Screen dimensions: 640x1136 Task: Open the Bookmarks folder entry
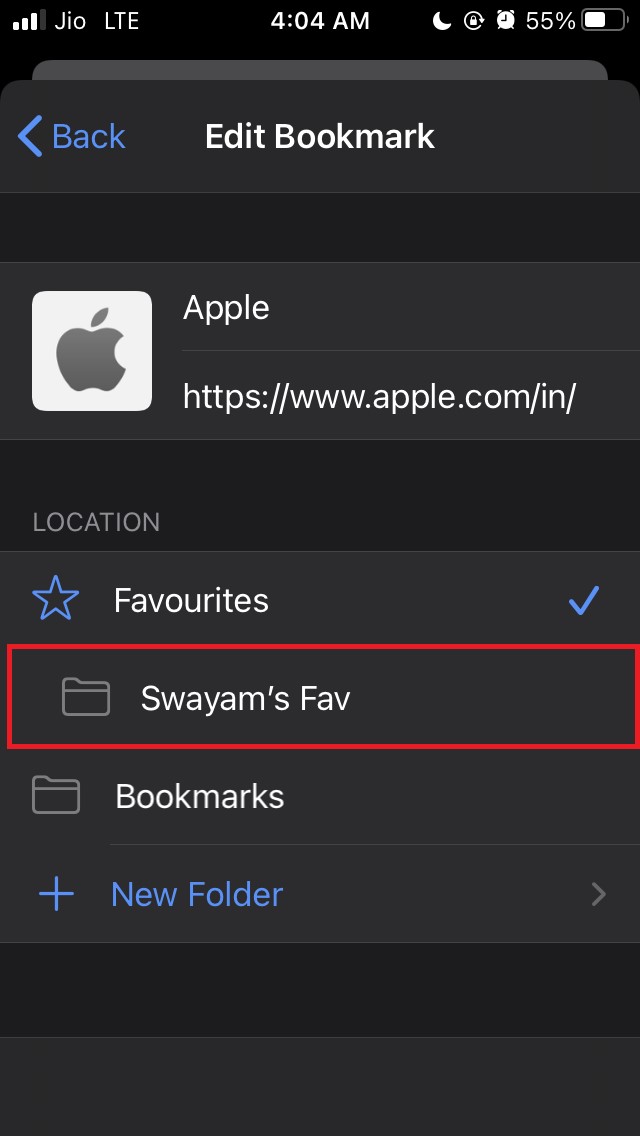(200, 795)
